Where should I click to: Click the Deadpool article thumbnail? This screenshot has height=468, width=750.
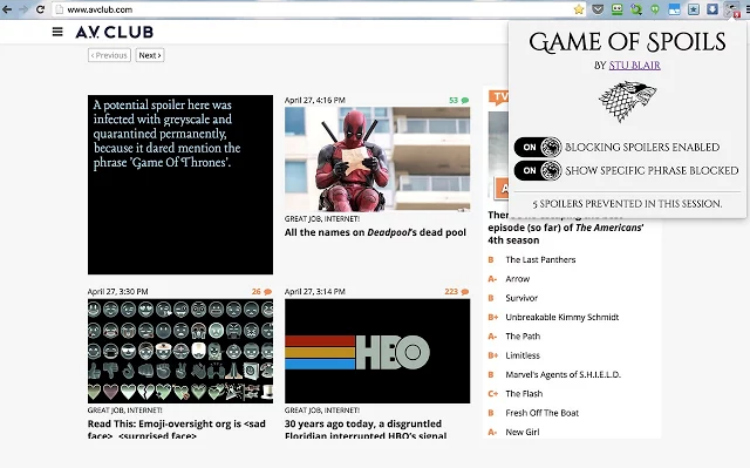[377, 159]
